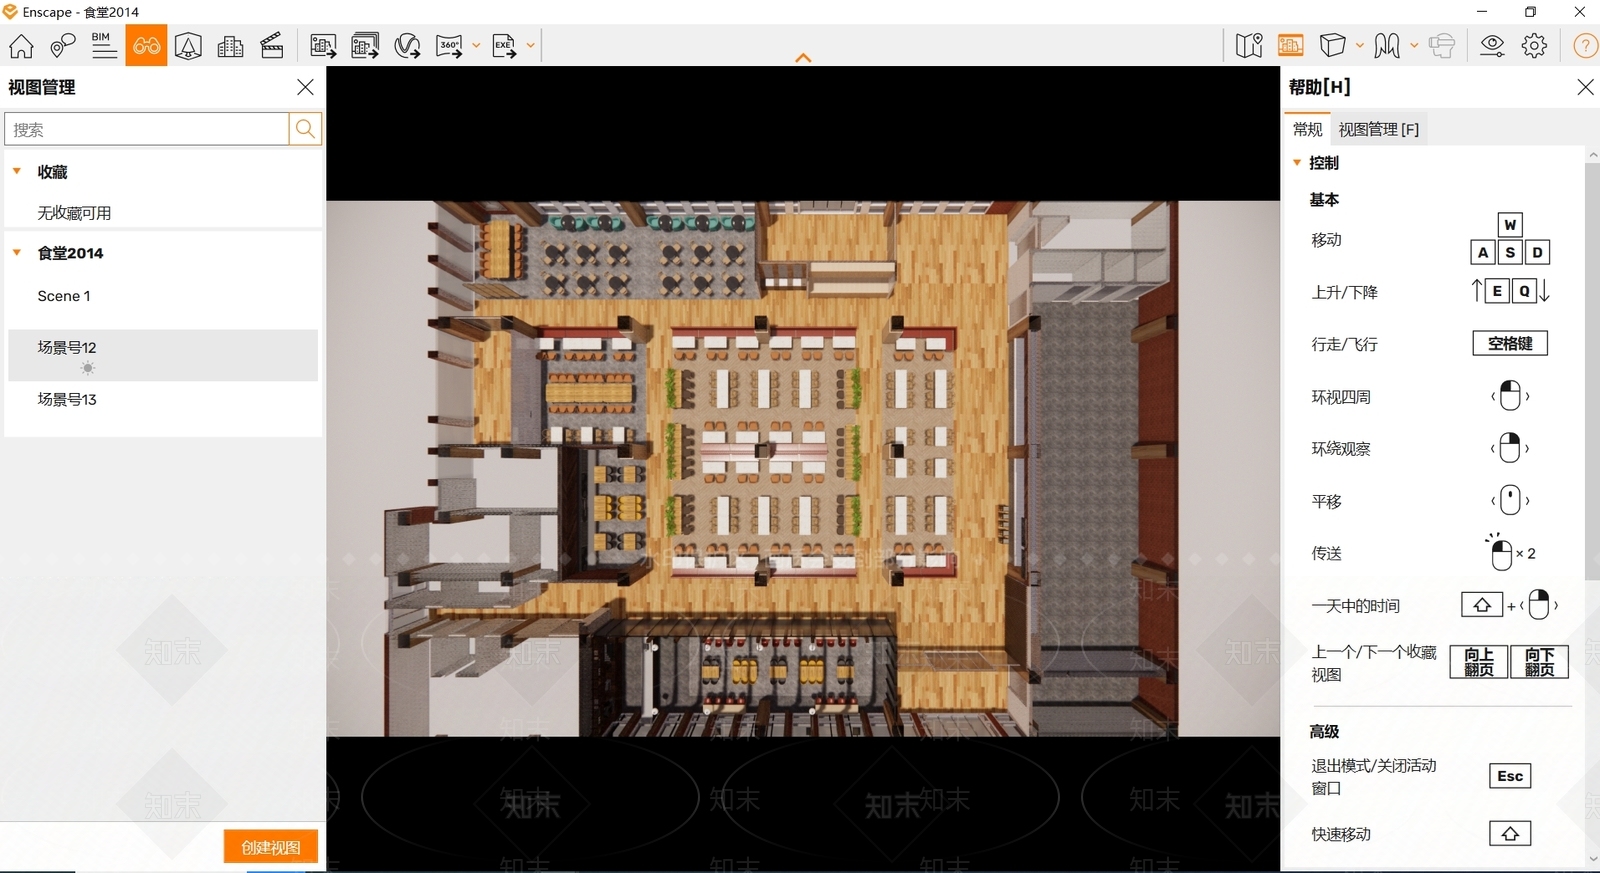This screenshot has width=1600, height=873.
Task: Select the 场景号12 view
Action: 163,355
